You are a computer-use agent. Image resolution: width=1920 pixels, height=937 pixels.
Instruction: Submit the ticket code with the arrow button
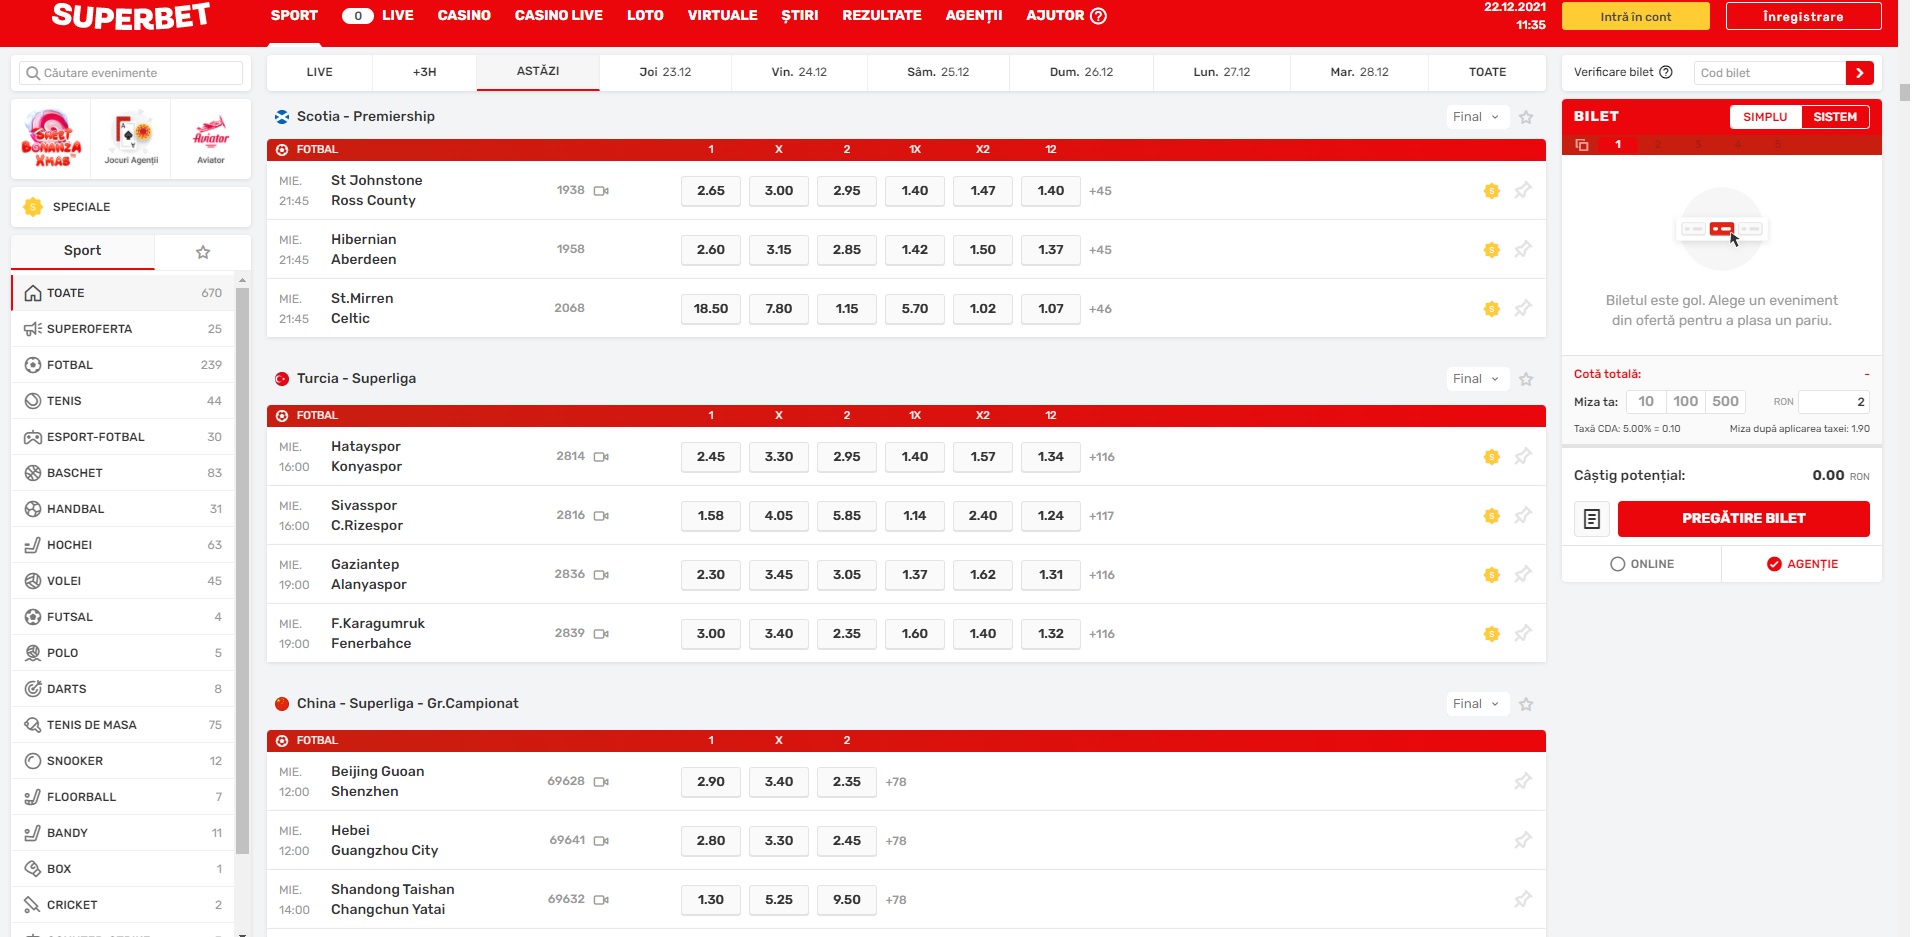point(1859,73)
